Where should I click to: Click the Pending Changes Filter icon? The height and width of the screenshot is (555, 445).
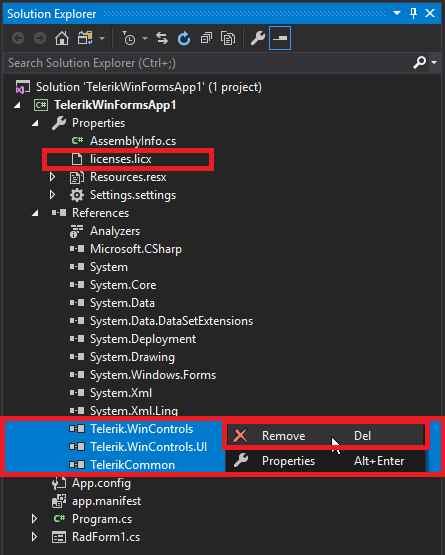point(129,38)
